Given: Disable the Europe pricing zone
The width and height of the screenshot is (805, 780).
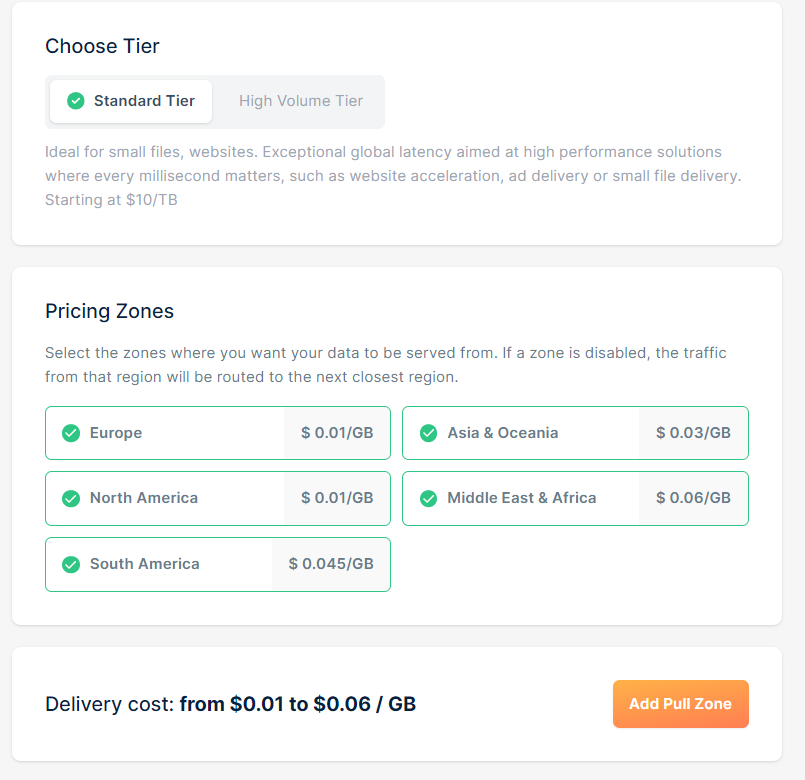Looking at the screenshot, I should pyautogui.click(x=218, y=433).
